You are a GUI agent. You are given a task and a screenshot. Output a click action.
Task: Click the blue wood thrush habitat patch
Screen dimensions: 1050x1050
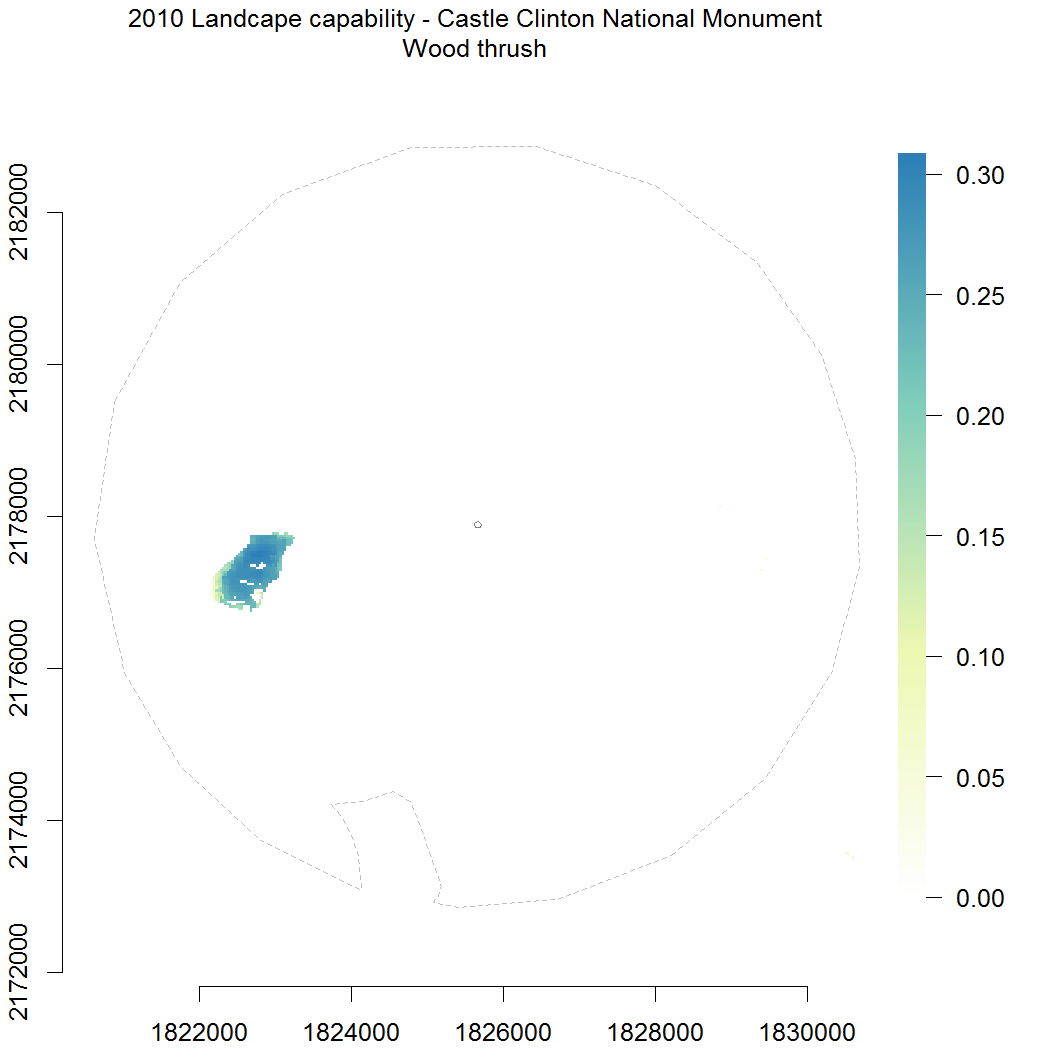[252, 572]
